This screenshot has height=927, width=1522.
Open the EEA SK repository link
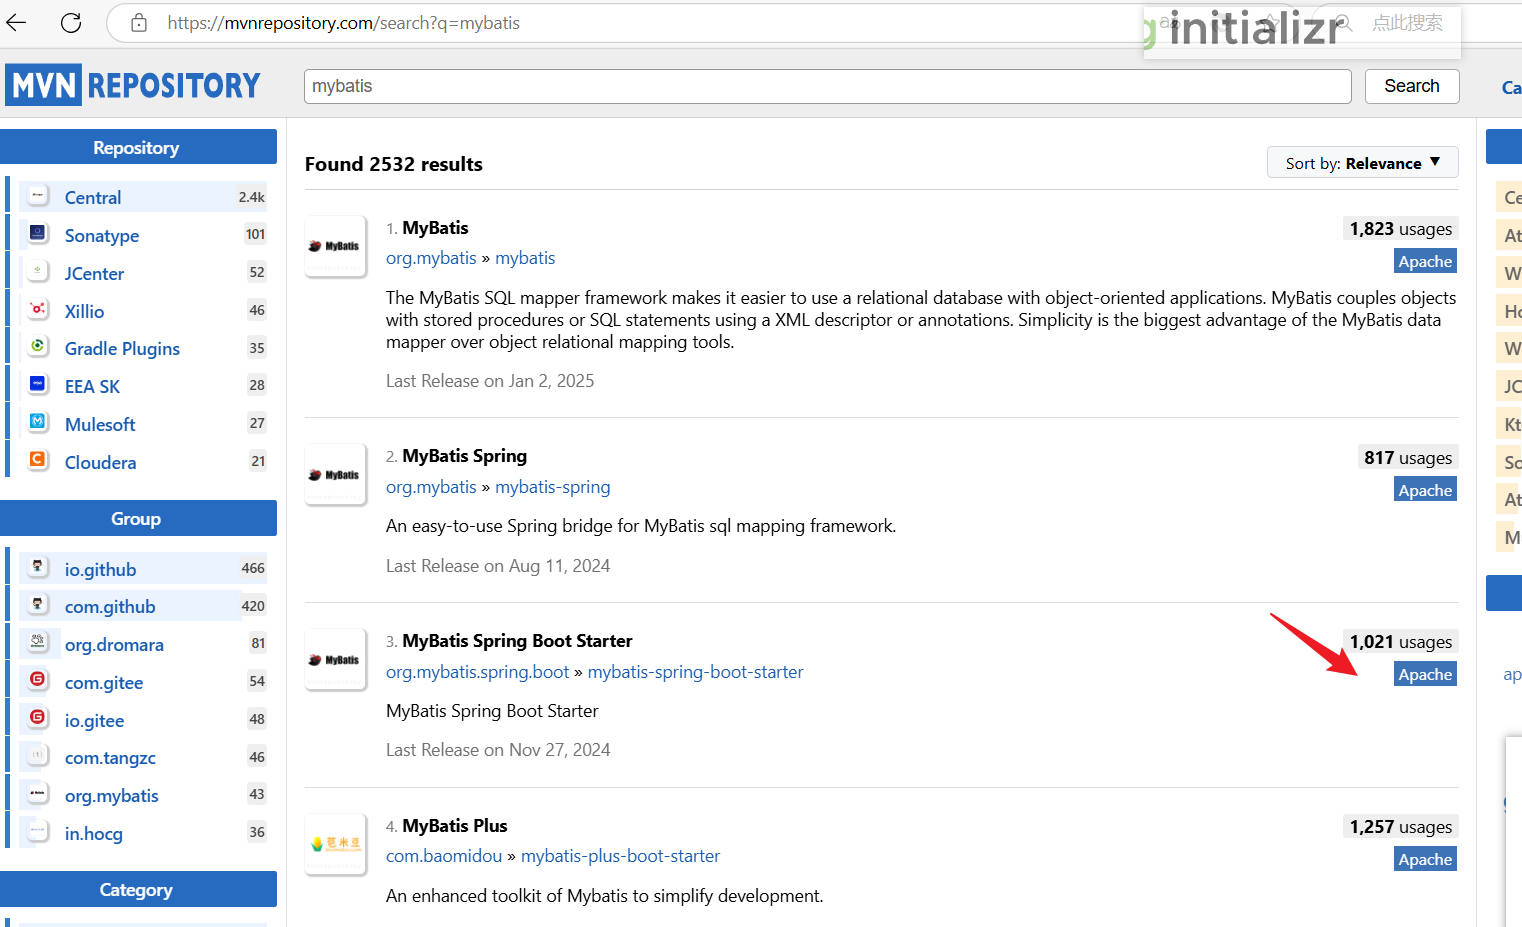click(92, 386)
